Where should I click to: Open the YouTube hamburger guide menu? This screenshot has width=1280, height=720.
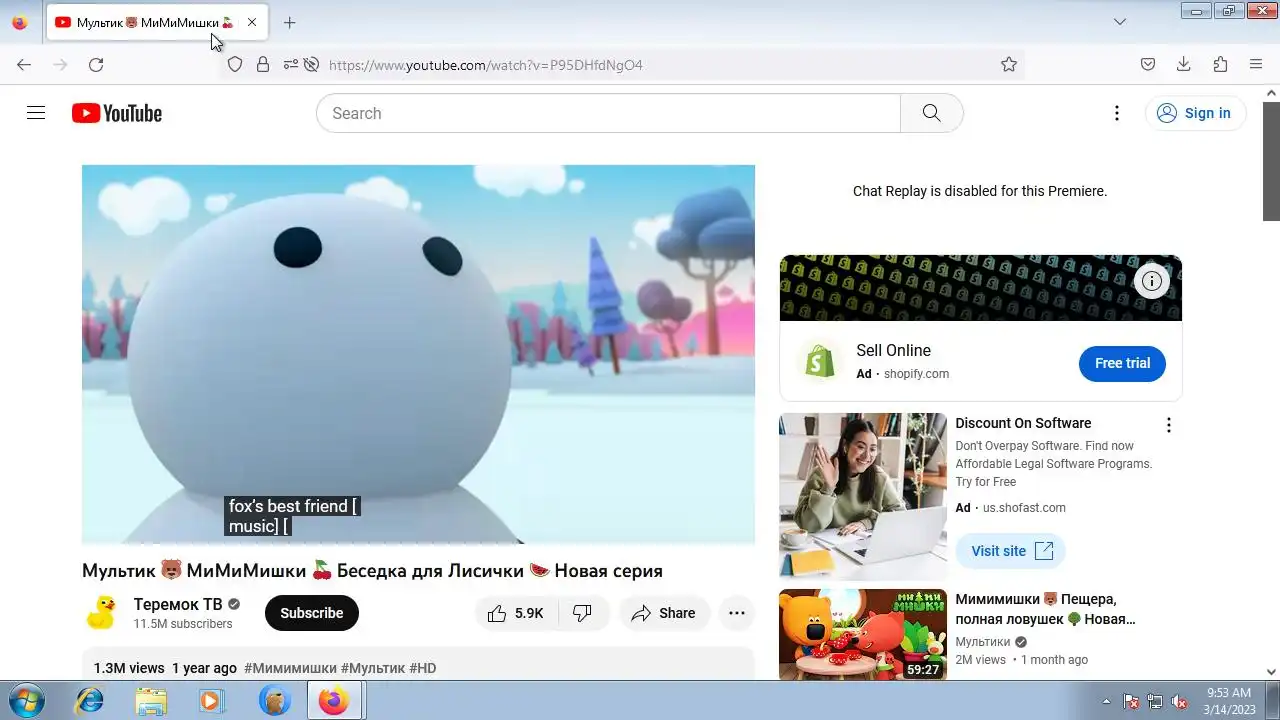[36, 113]
